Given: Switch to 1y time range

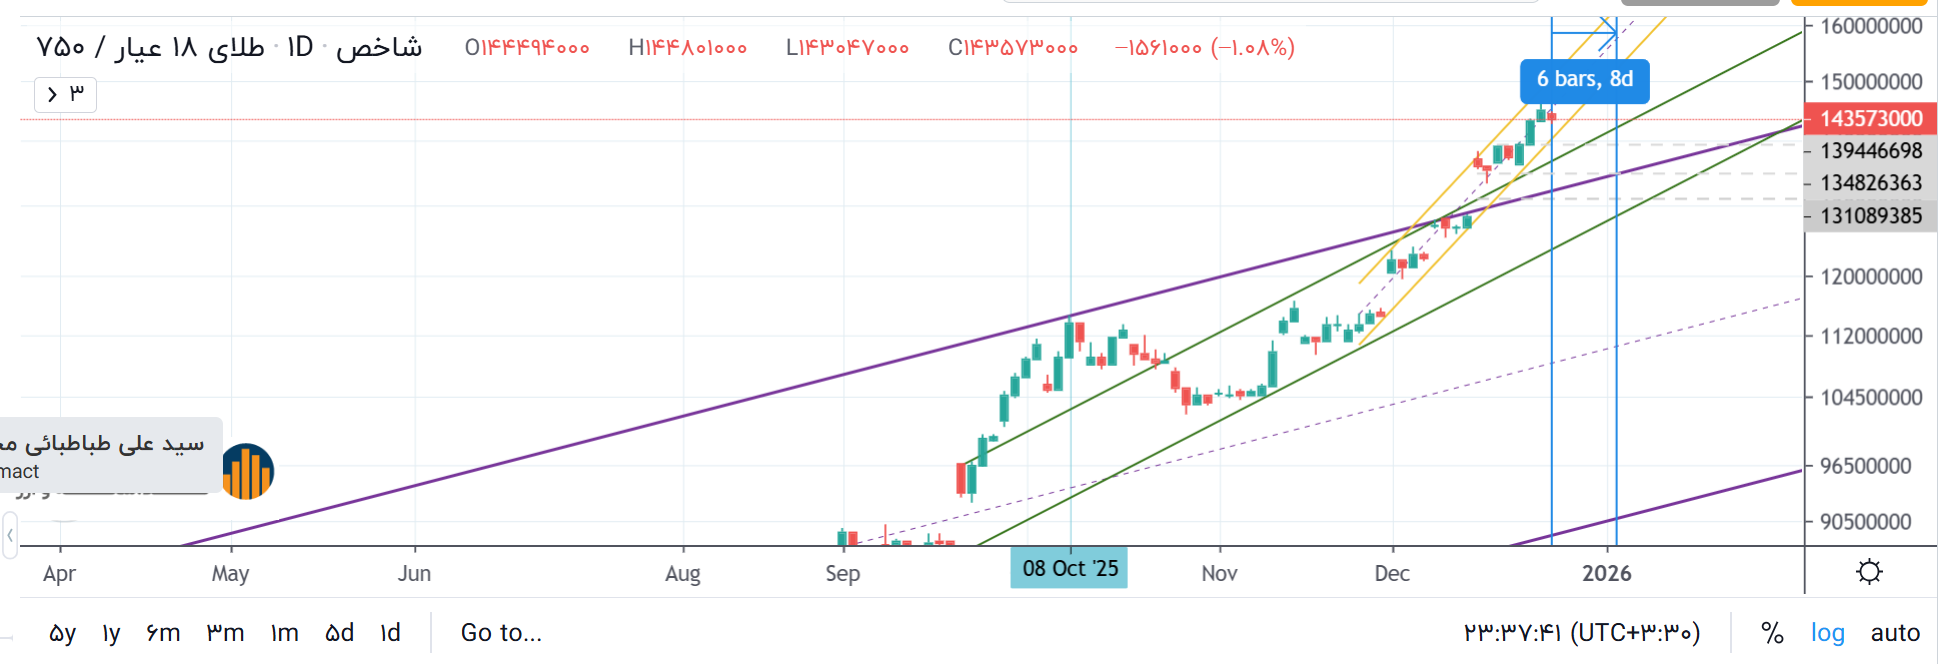Looking at the screenshot, I should pyautogui.click(x=111, y=633).
